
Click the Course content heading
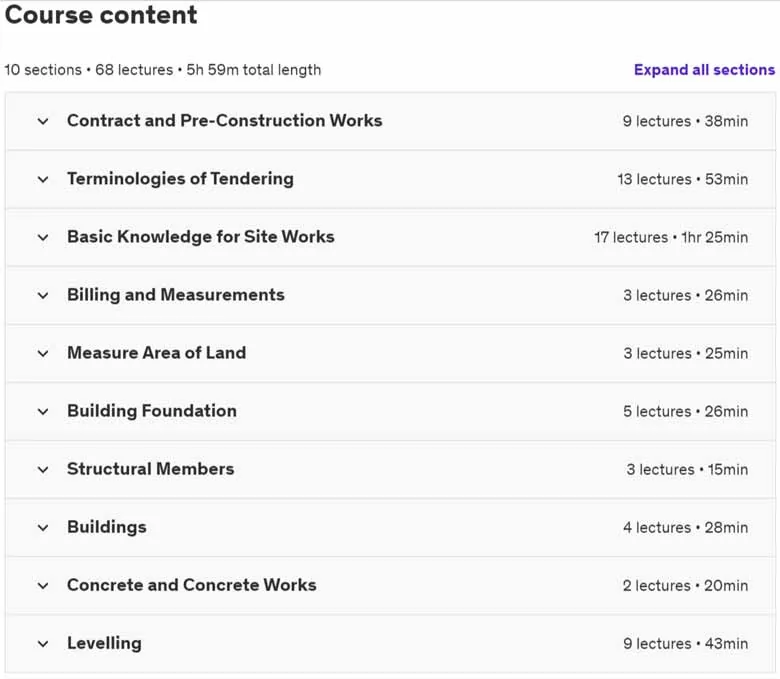[101, 14]
